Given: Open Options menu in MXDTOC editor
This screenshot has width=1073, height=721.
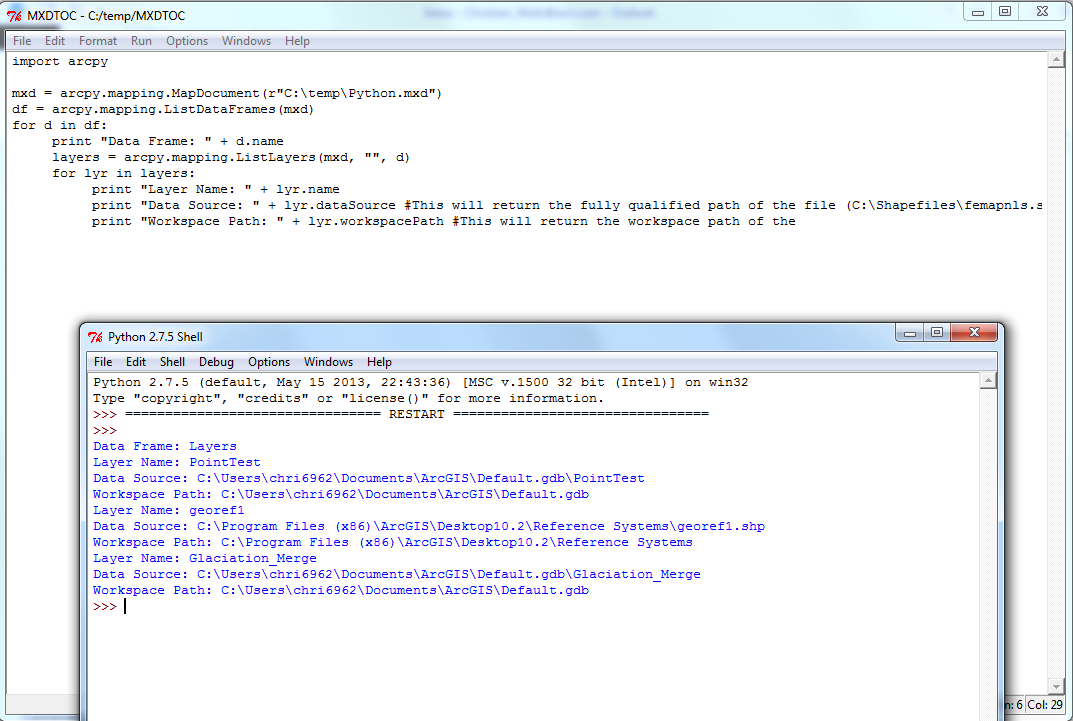Looking at the screenshot, I should point(187,41).
